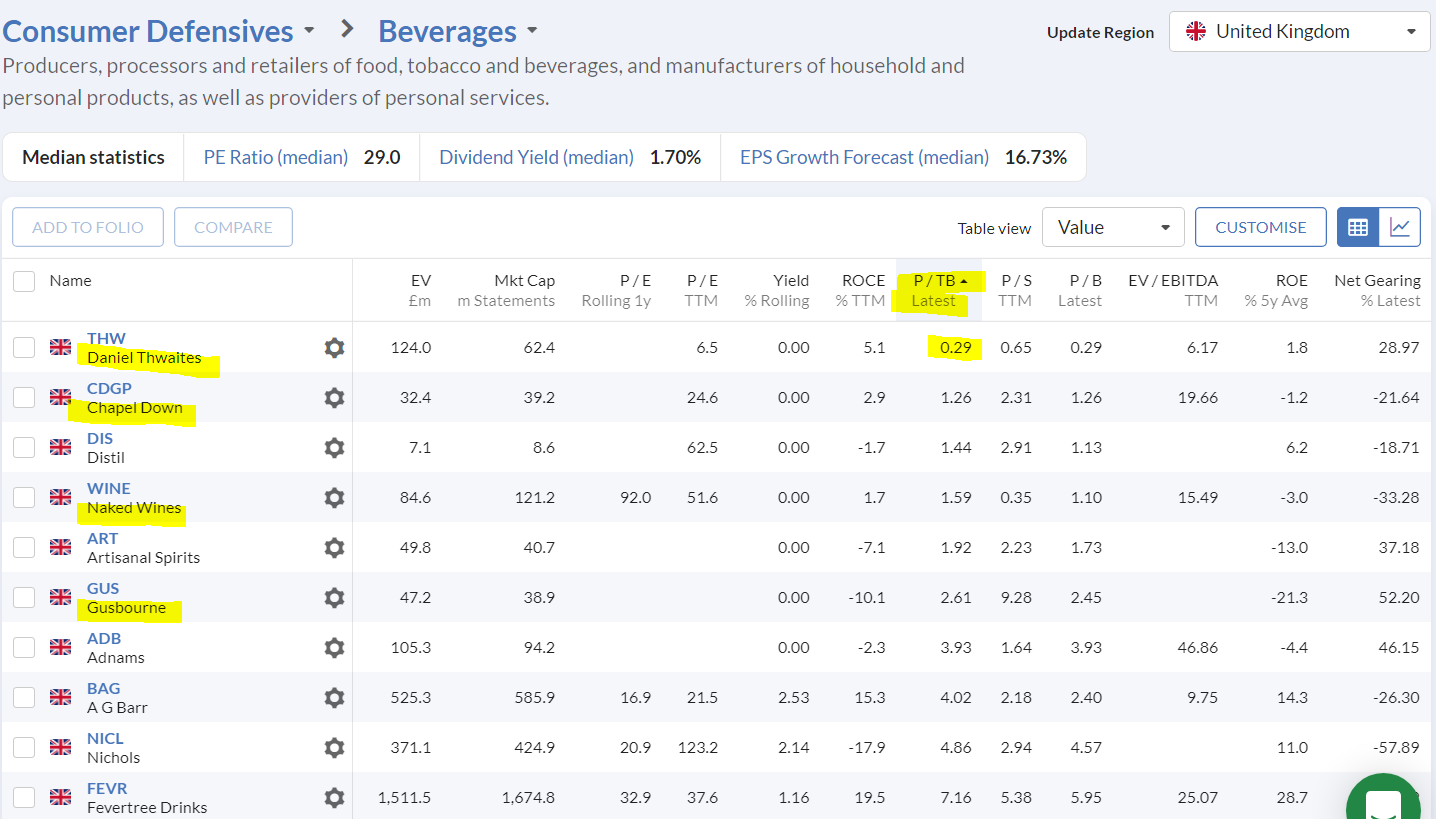Select Naked Wines rolling P/E 92.0

[x=635, y=498]
